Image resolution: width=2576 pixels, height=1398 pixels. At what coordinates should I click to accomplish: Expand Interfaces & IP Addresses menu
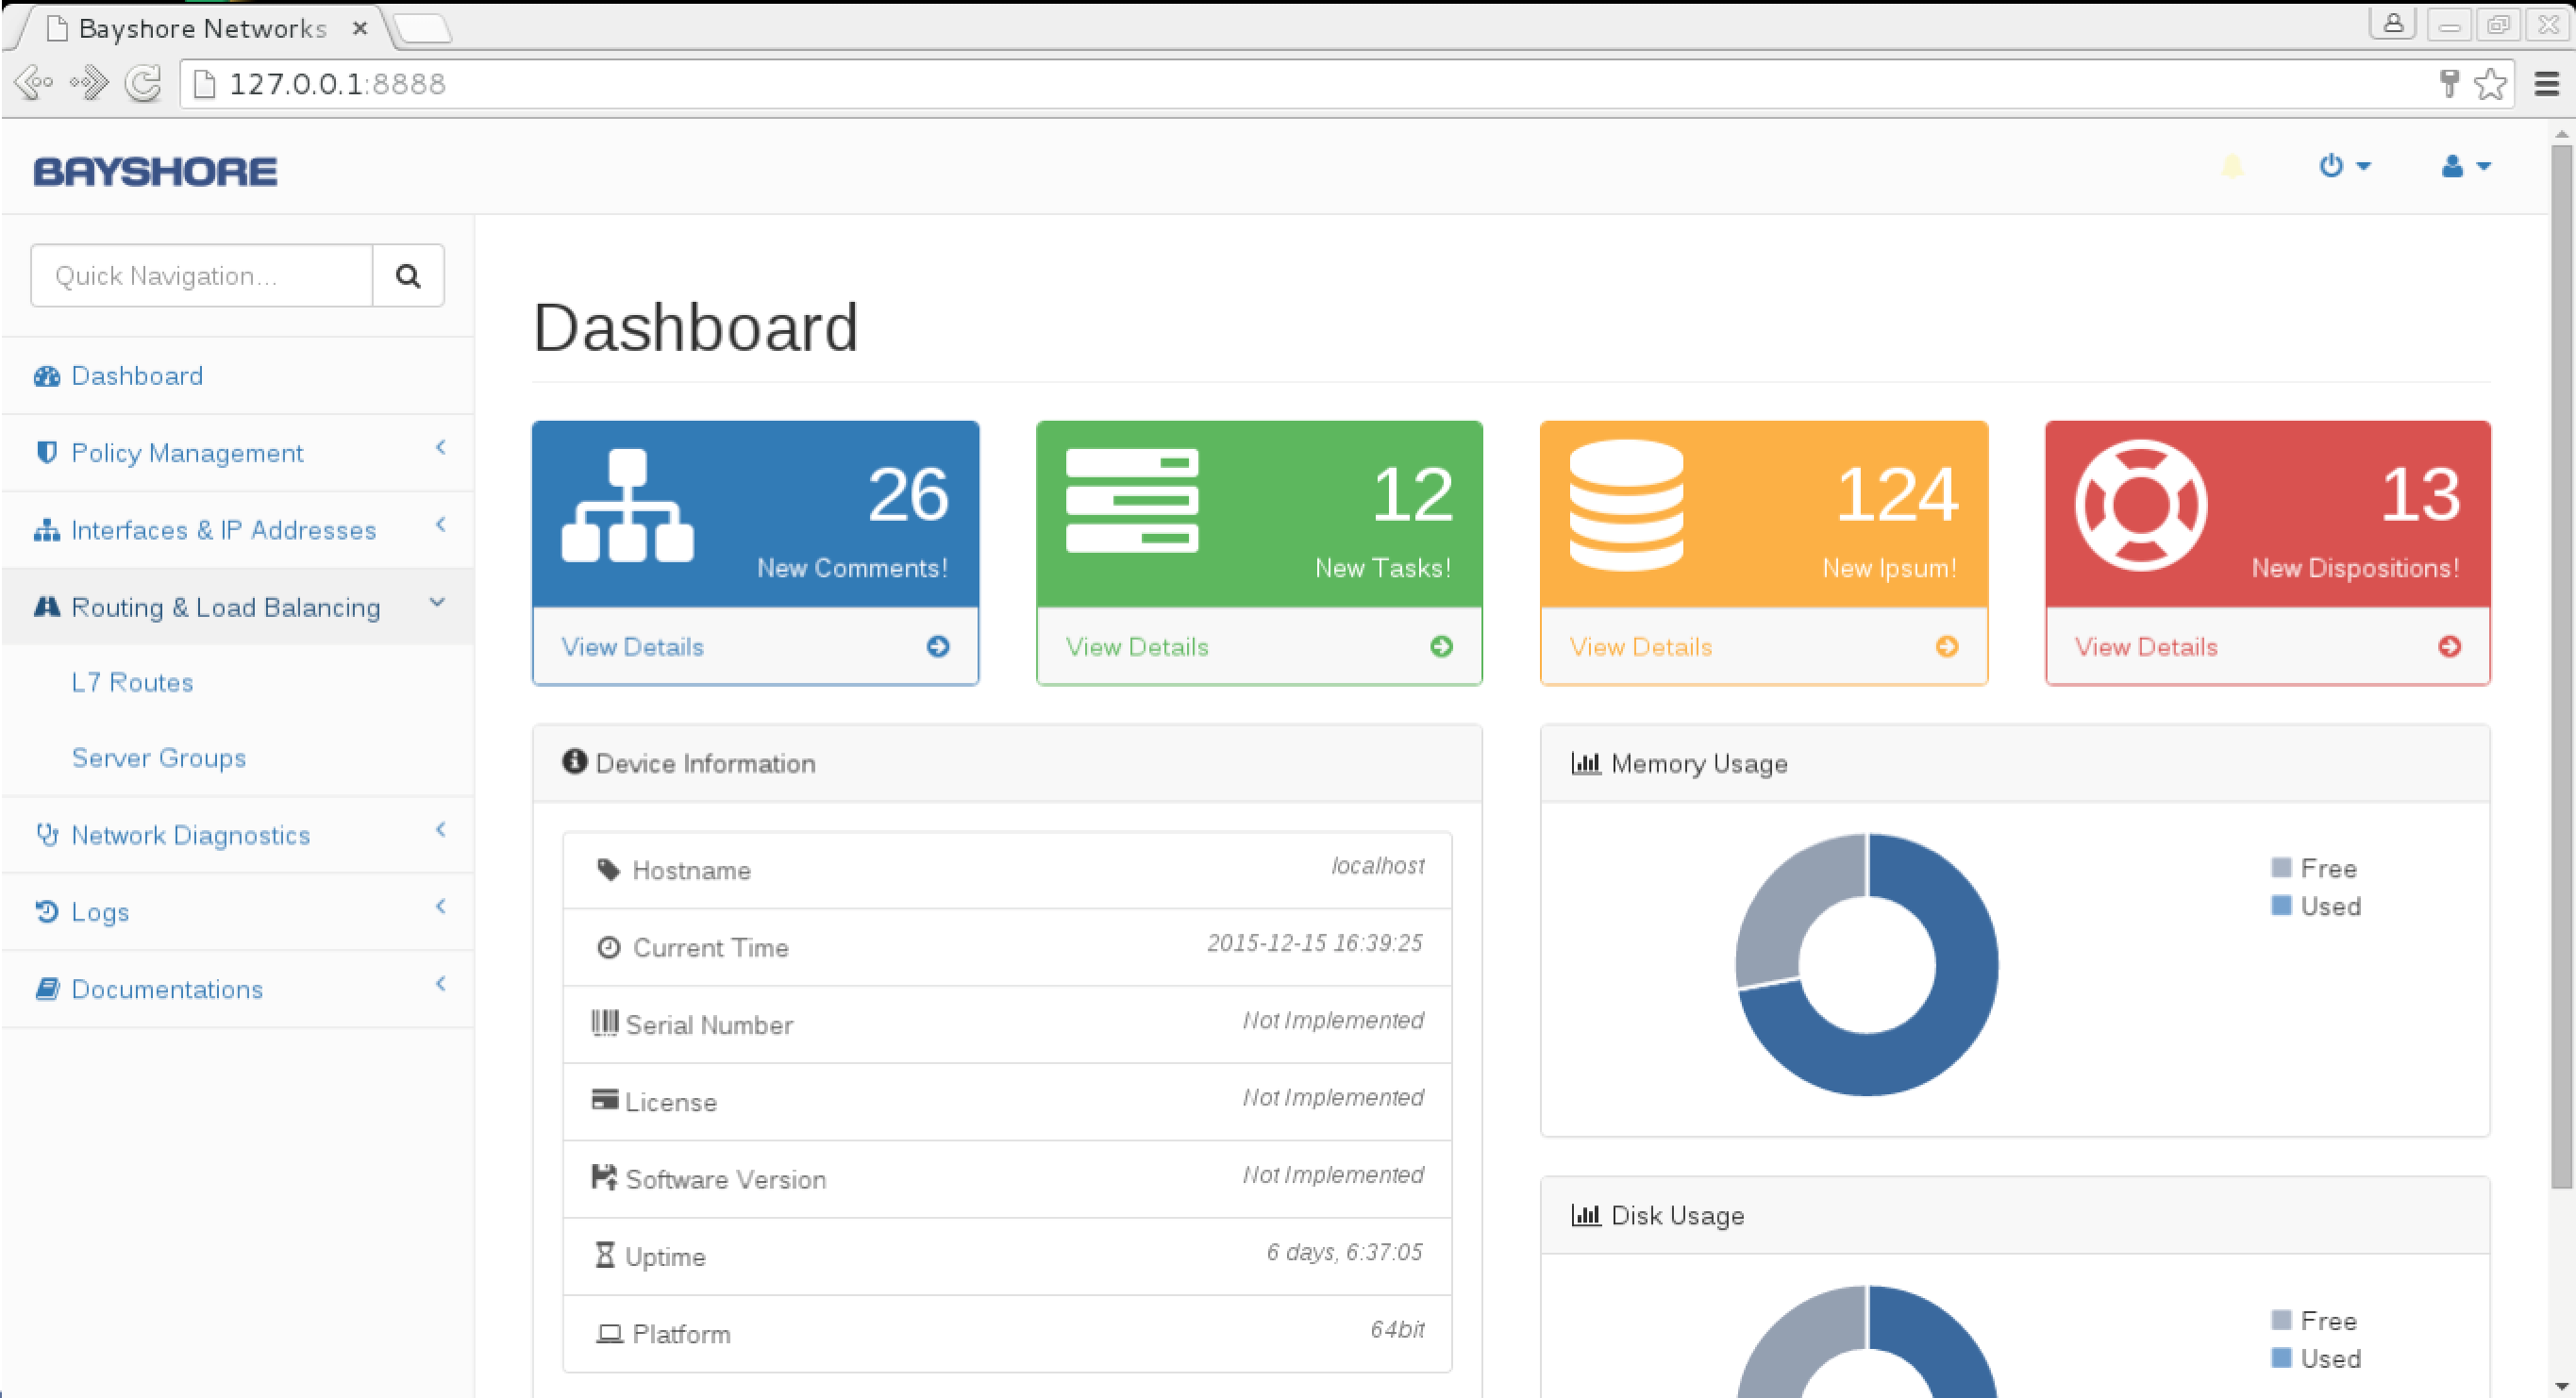tap(223, 530)
